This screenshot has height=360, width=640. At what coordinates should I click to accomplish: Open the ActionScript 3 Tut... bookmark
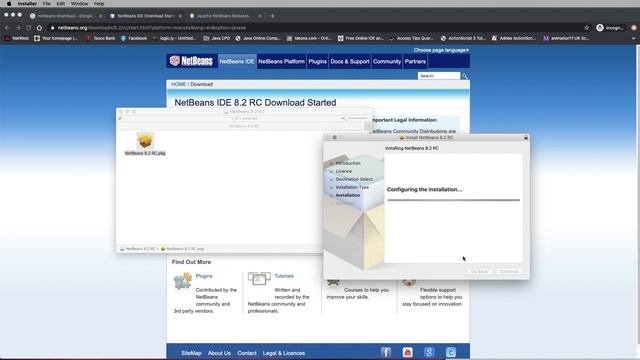pos(463,38)
